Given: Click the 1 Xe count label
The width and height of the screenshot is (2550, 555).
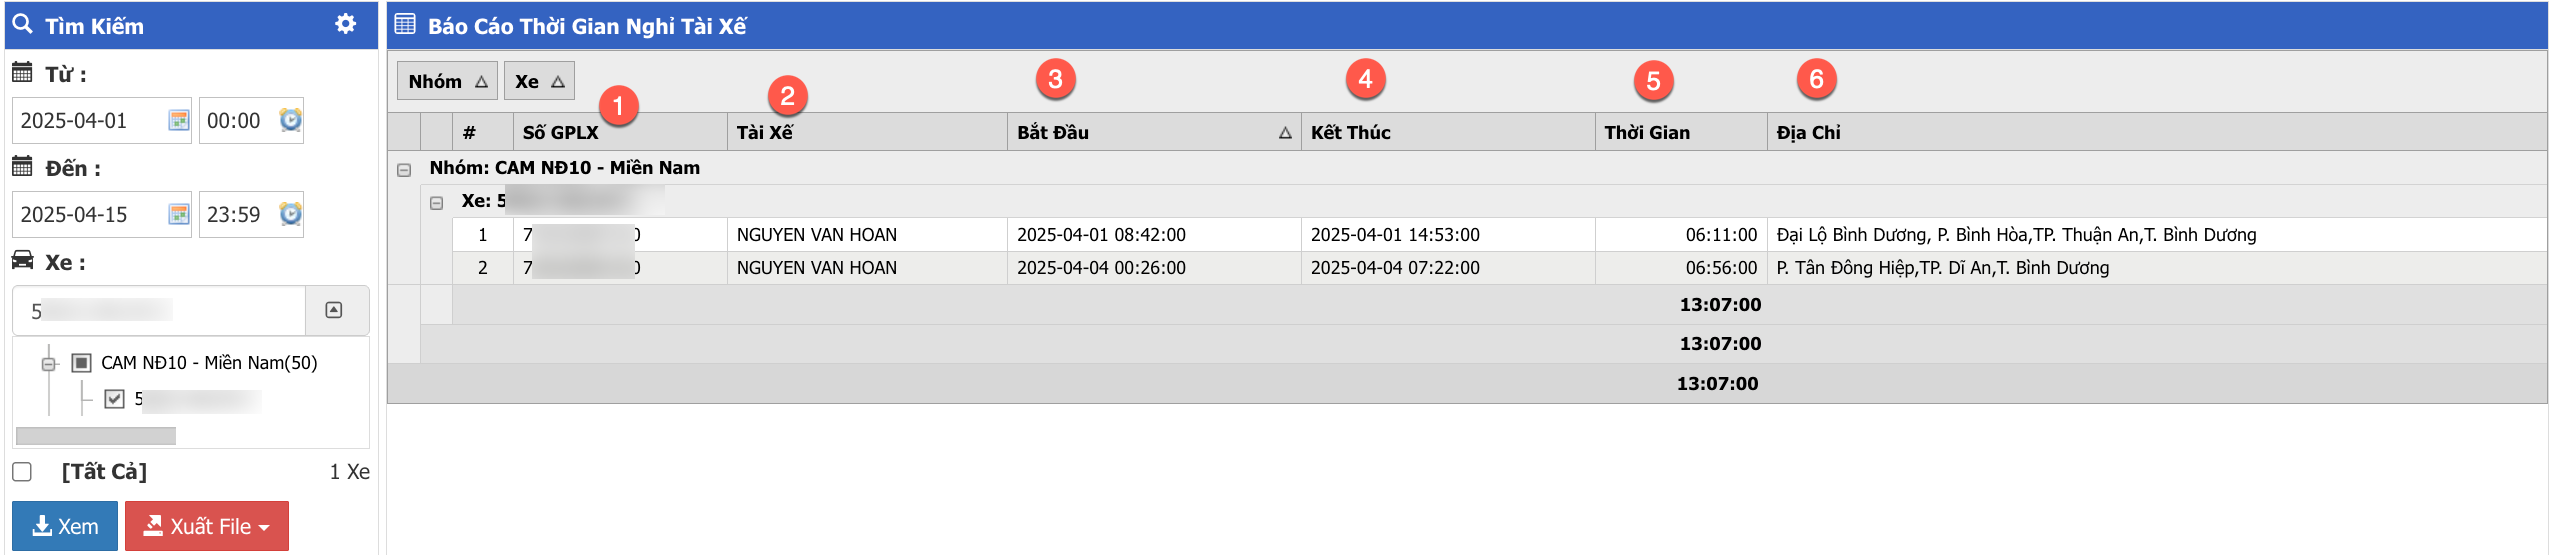Looking at the screenshot, I should click(x=350, y=471).
